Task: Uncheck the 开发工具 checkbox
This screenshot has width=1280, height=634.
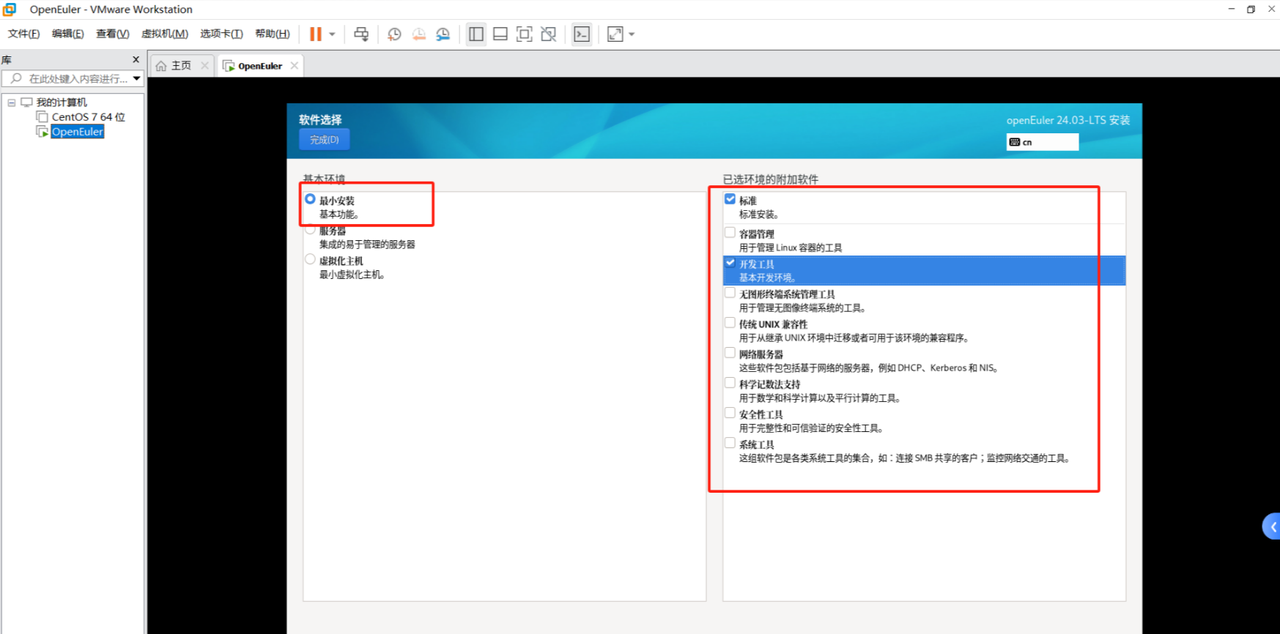Action: 730,263
